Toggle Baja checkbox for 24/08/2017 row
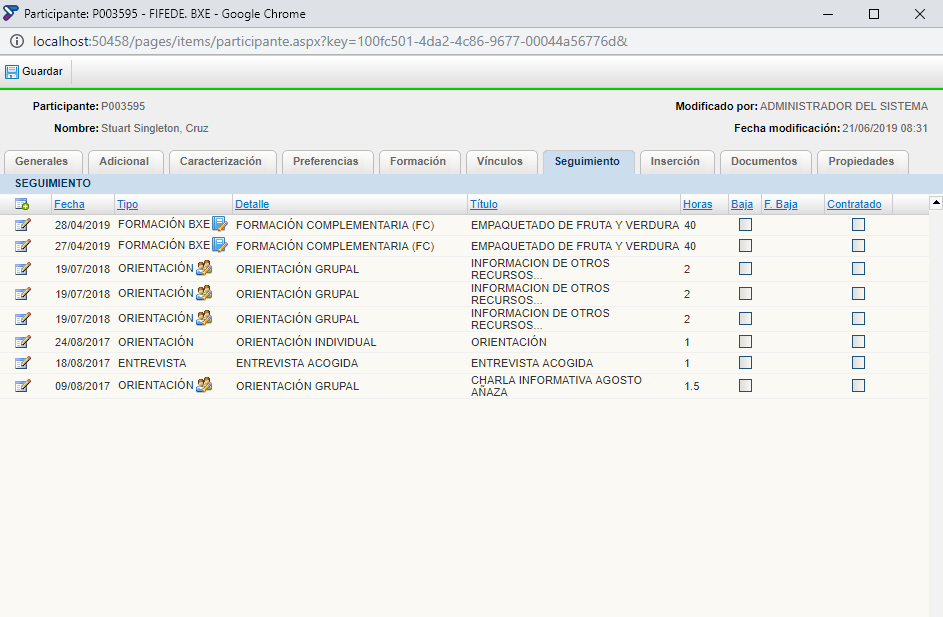 [745, 342]
